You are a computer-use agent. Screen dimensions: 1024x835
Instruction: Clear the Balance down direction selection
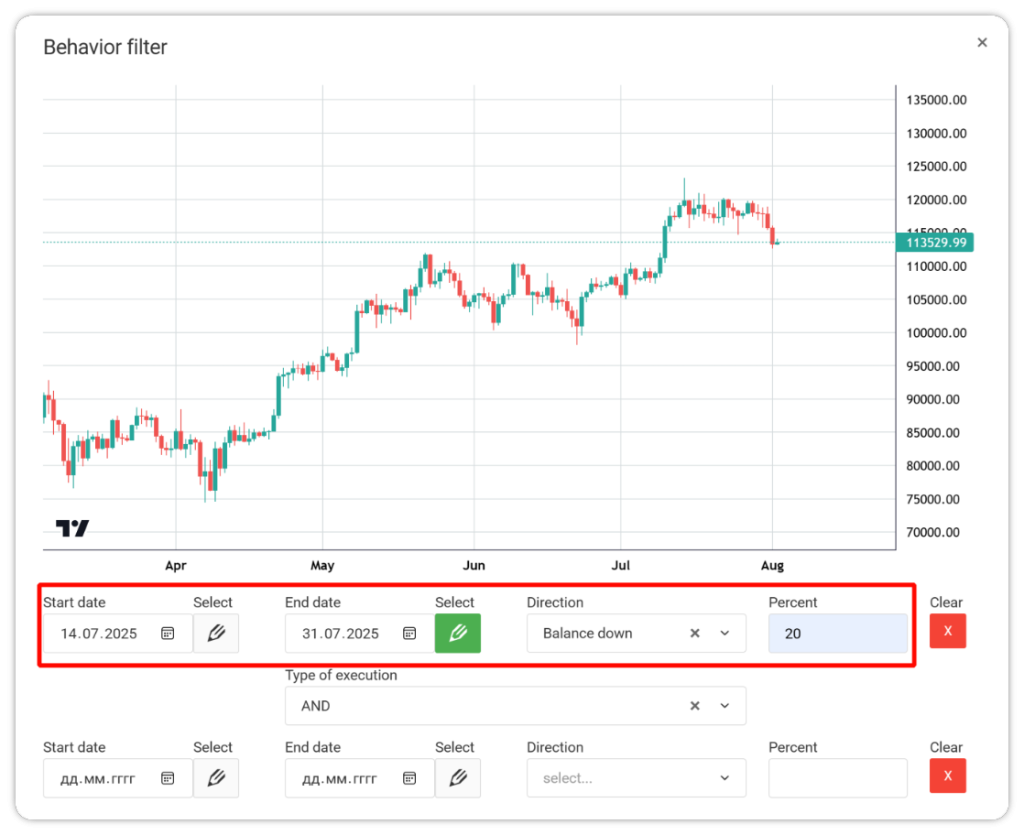coord(695,633)
